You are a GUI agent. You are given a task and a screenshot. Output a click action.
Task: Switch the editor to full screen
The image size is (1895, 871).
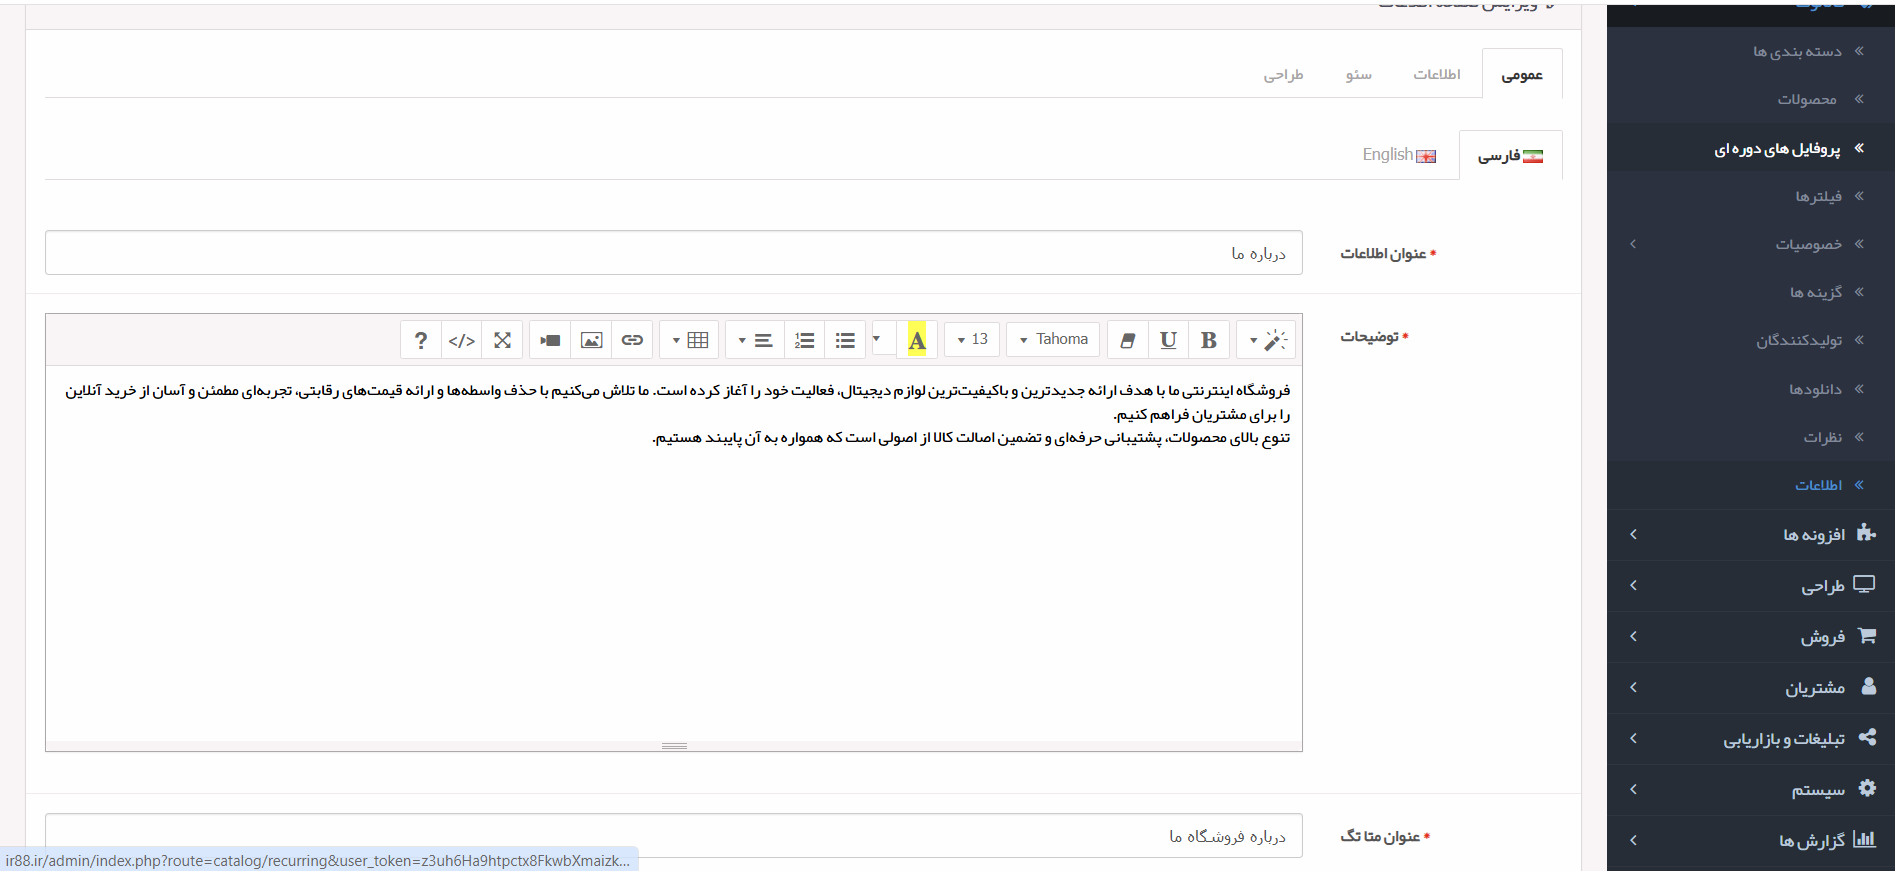[x=502, y=340]
